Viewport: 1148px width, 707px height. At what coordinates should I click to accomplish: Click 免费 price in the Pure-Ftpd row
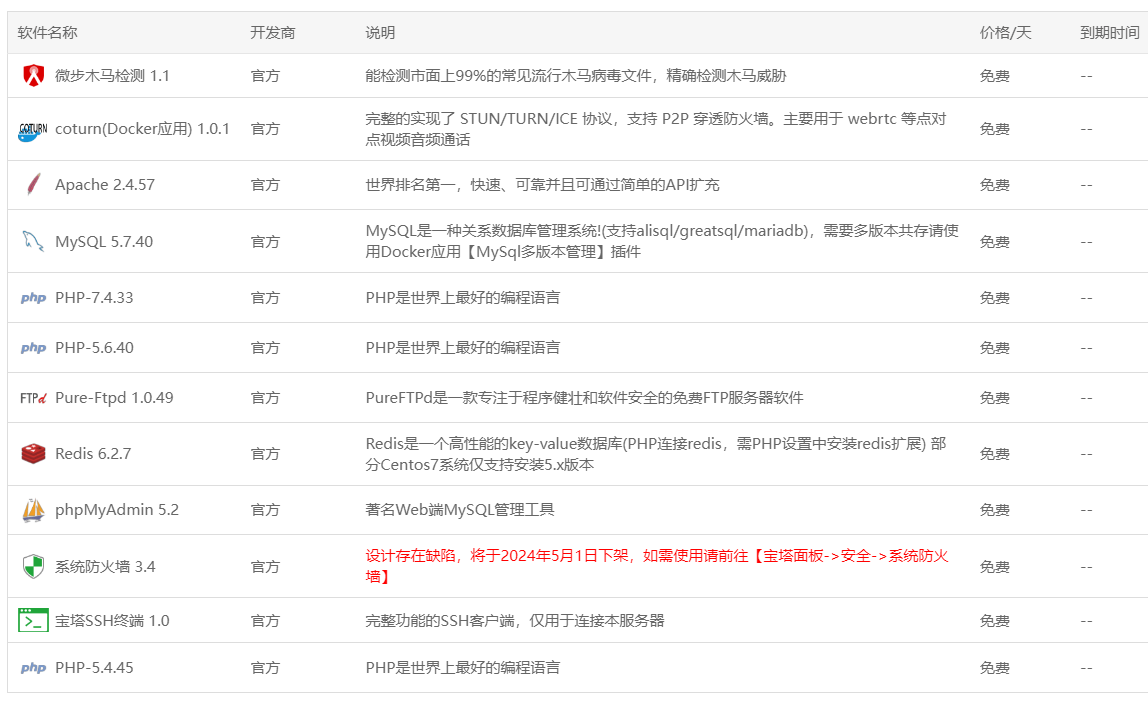[995, 397]
